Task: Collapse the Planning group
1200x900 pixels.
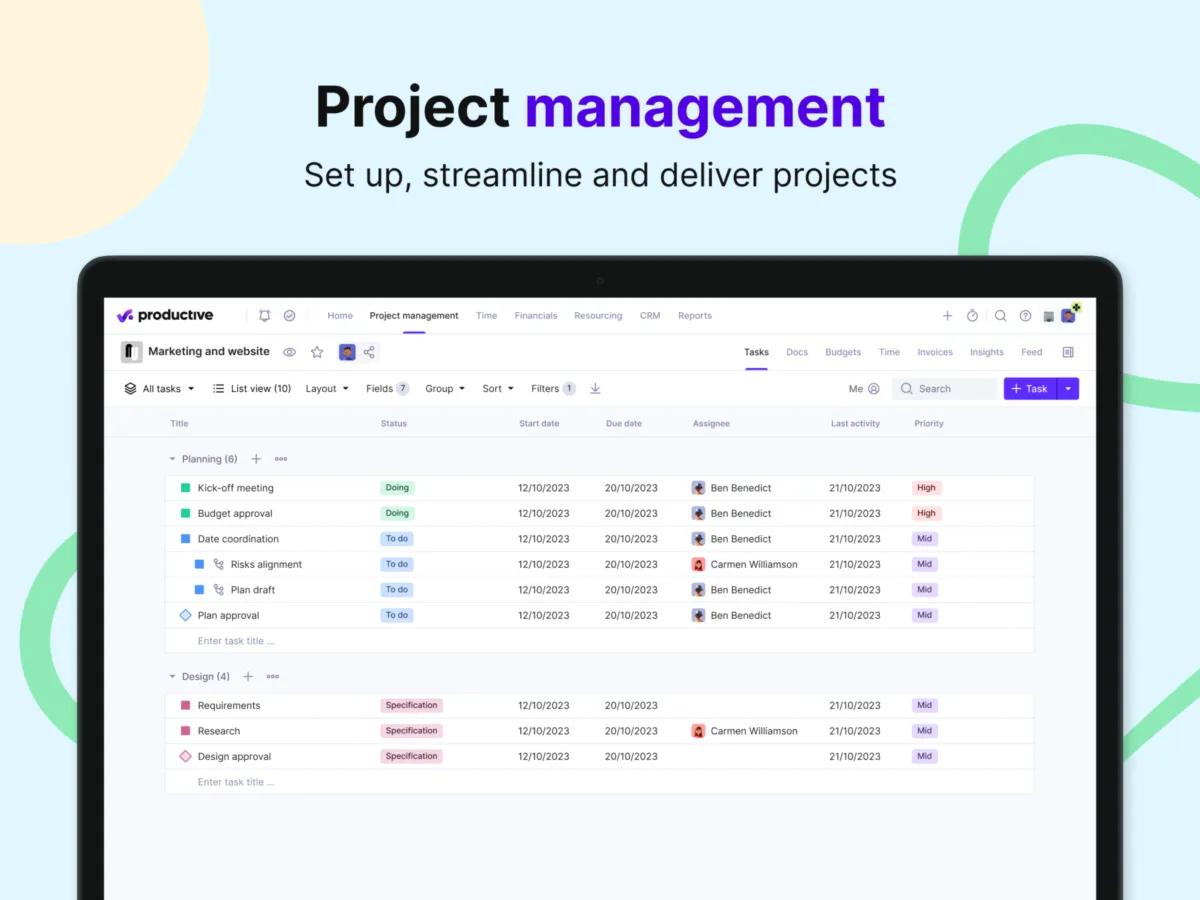Action: pyautogui.click(x=172, y=459)
